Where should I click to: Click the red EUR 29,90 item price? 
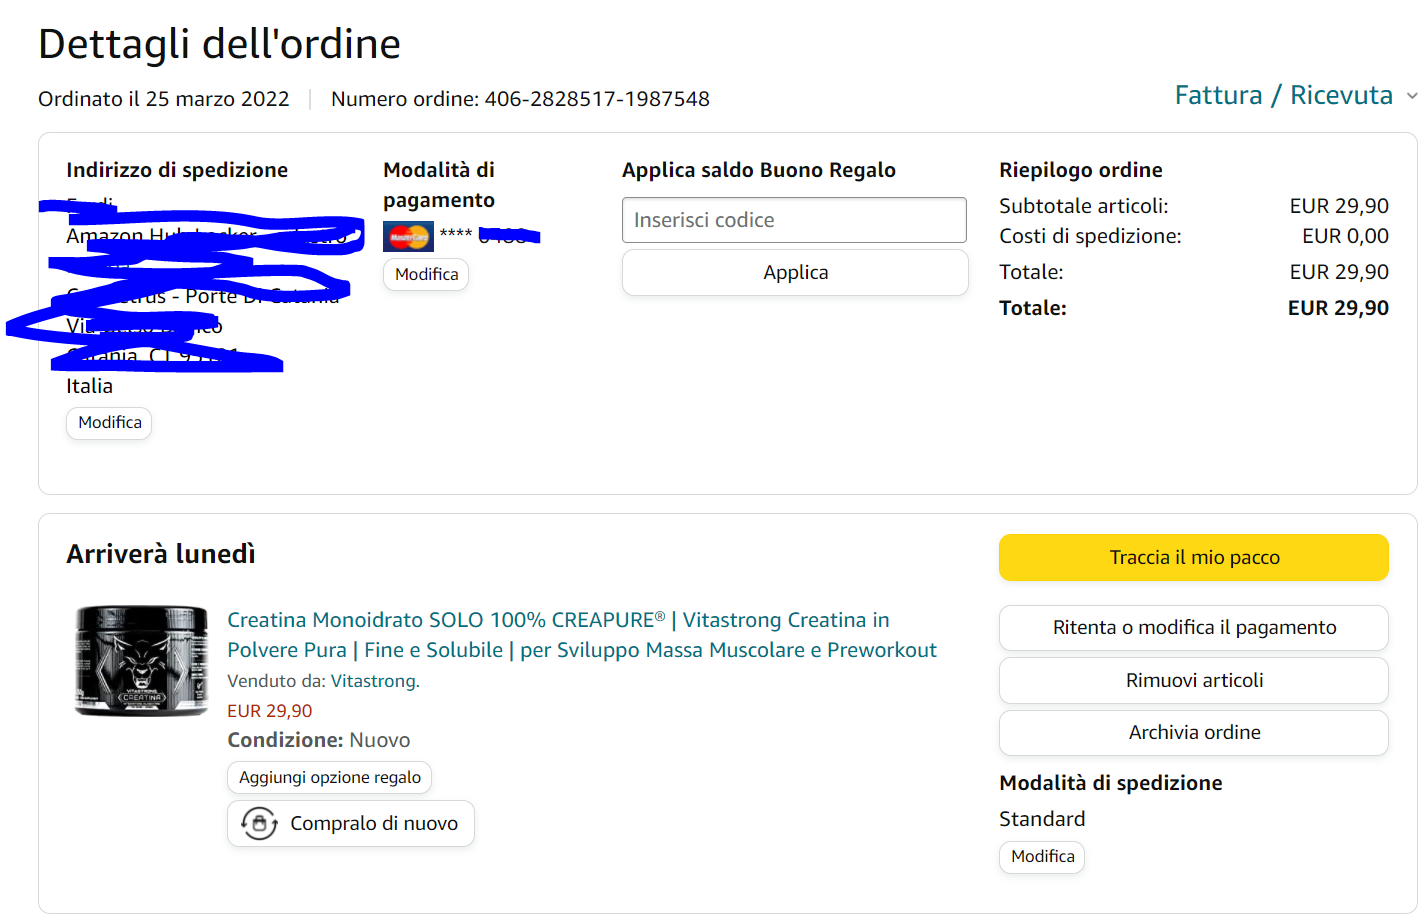(269, 711)
